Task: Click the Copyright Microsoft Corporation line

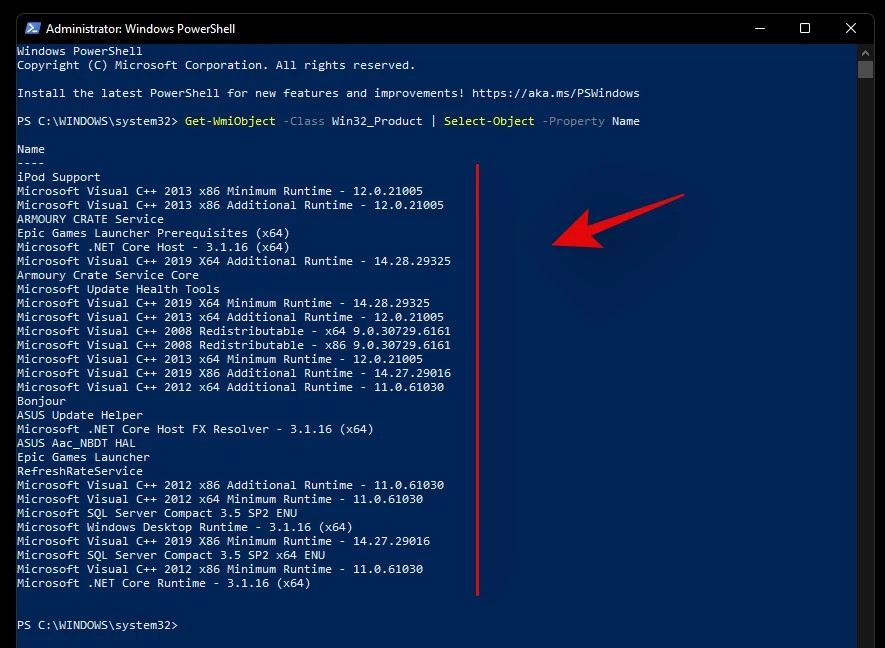Action: 216,65
